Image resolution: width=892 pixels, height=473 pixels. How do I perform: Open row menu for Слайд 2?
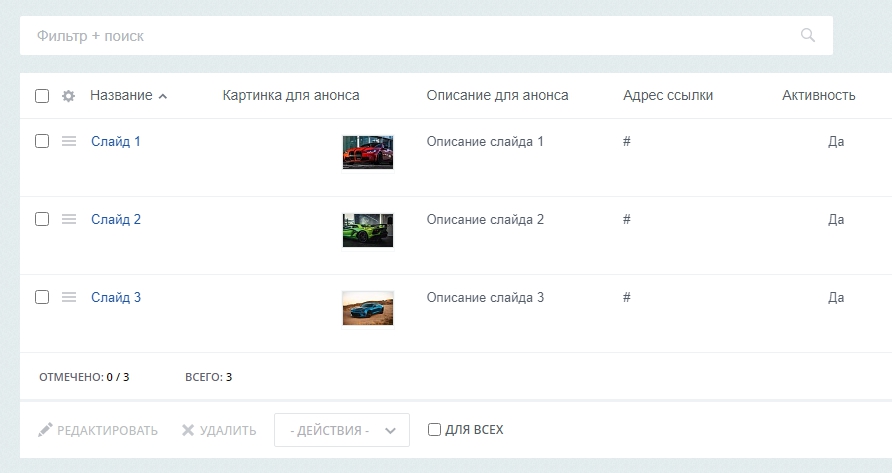69,219
